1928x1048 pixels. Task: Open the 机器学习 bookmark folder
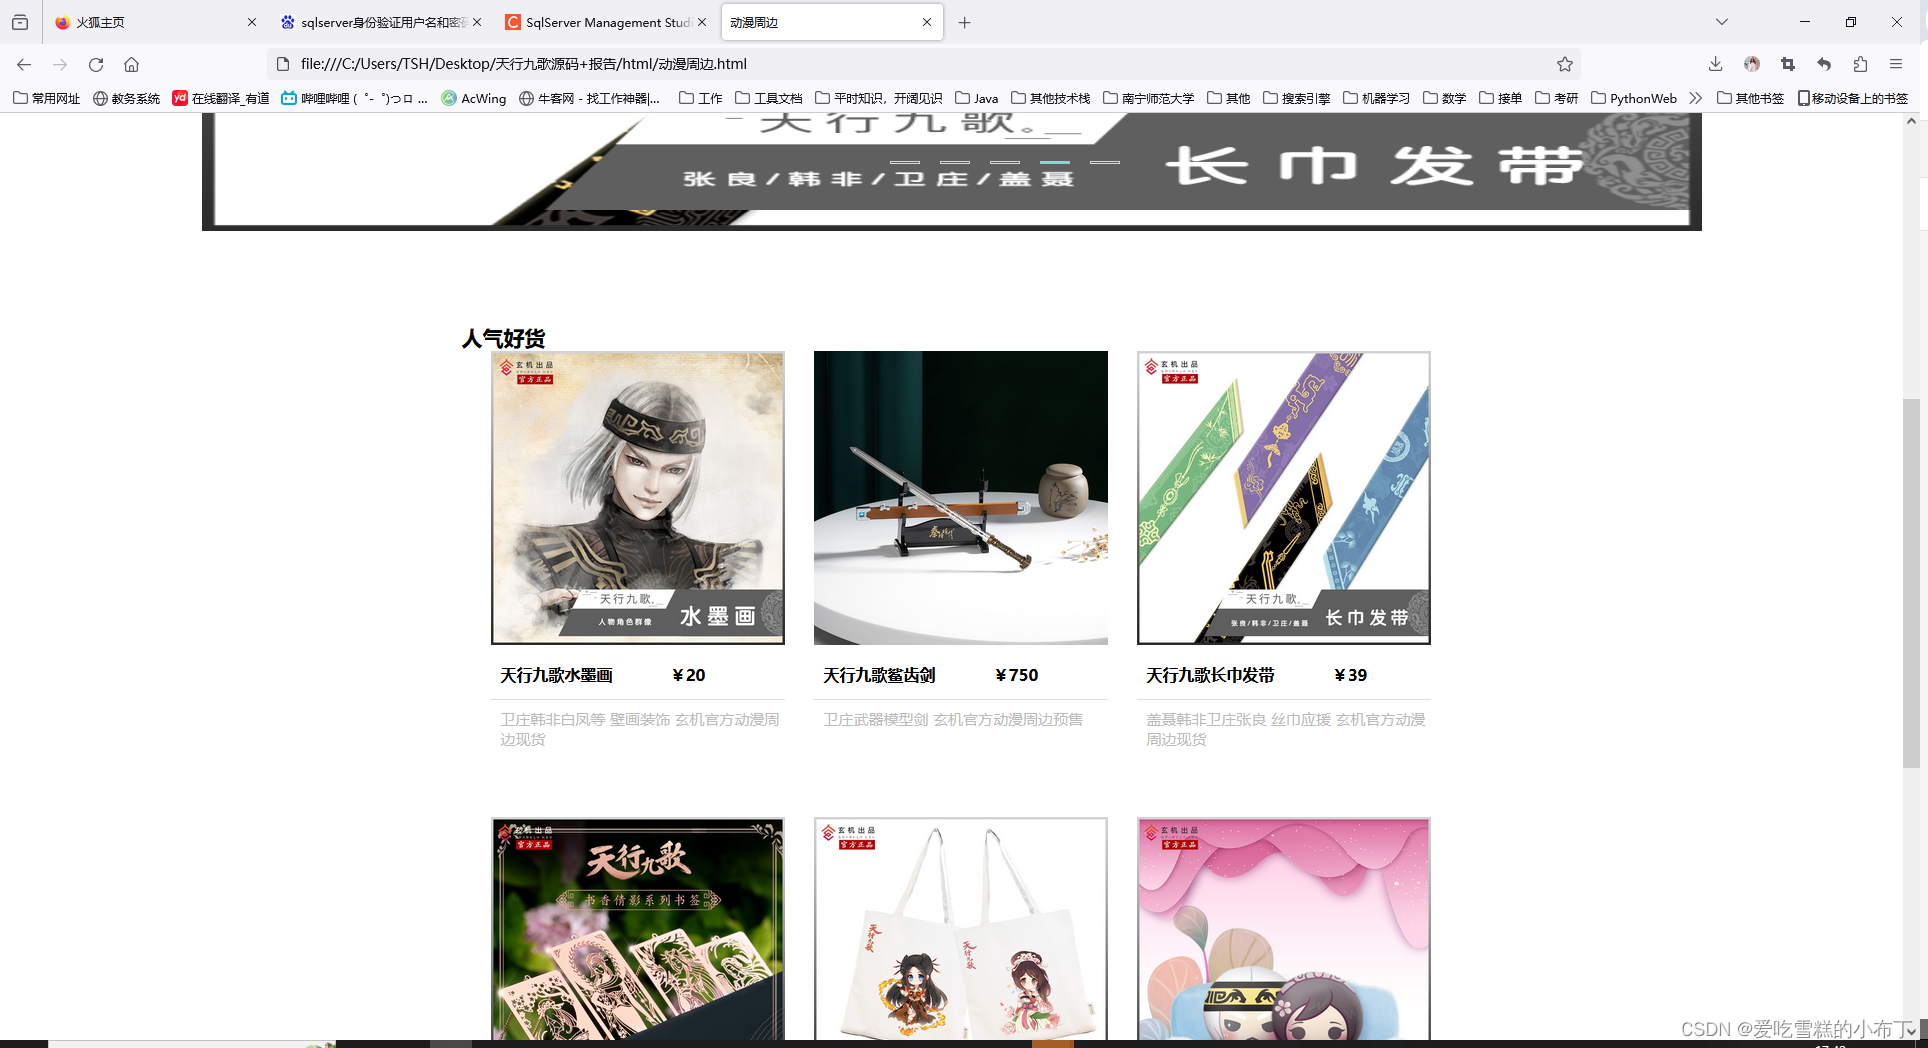[1377, 98]
